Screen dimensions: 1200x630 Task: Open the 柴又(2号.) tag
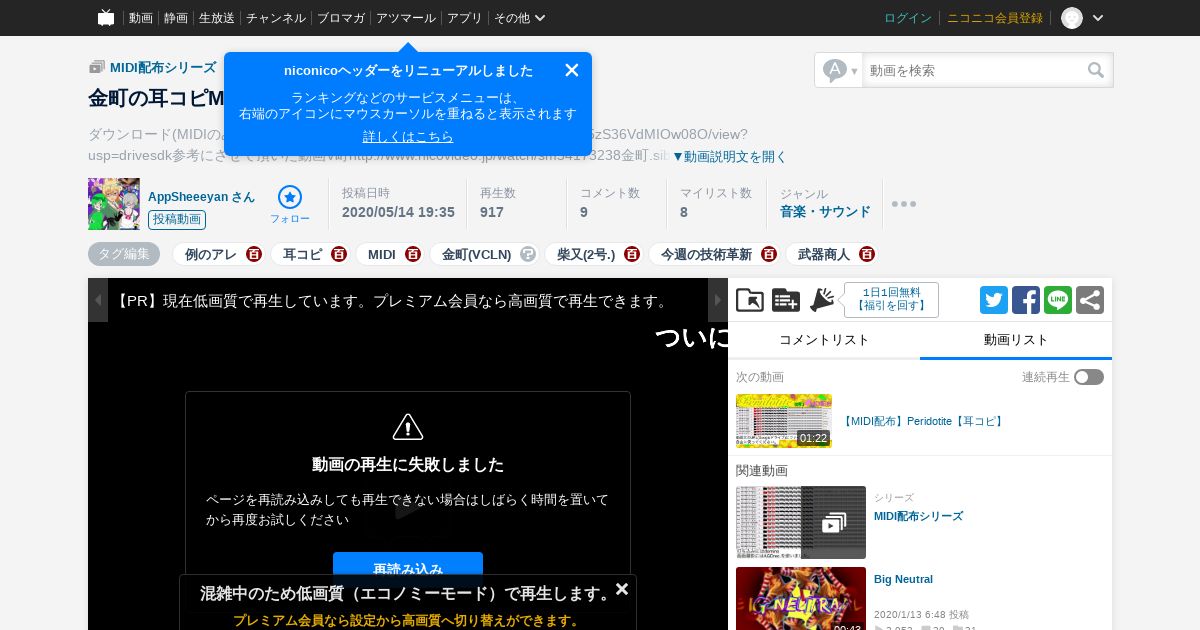[x=586, y=254]
